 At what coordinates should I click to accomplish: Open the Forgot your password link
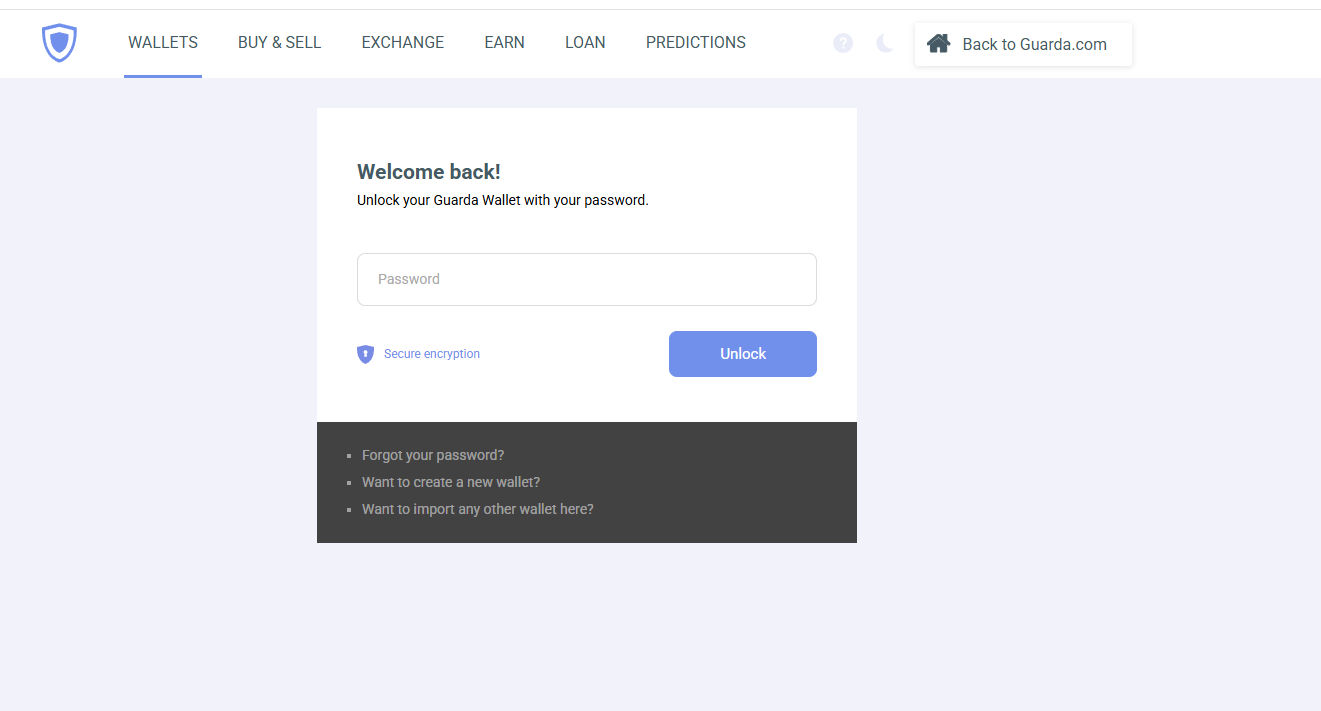click(433, 455)
